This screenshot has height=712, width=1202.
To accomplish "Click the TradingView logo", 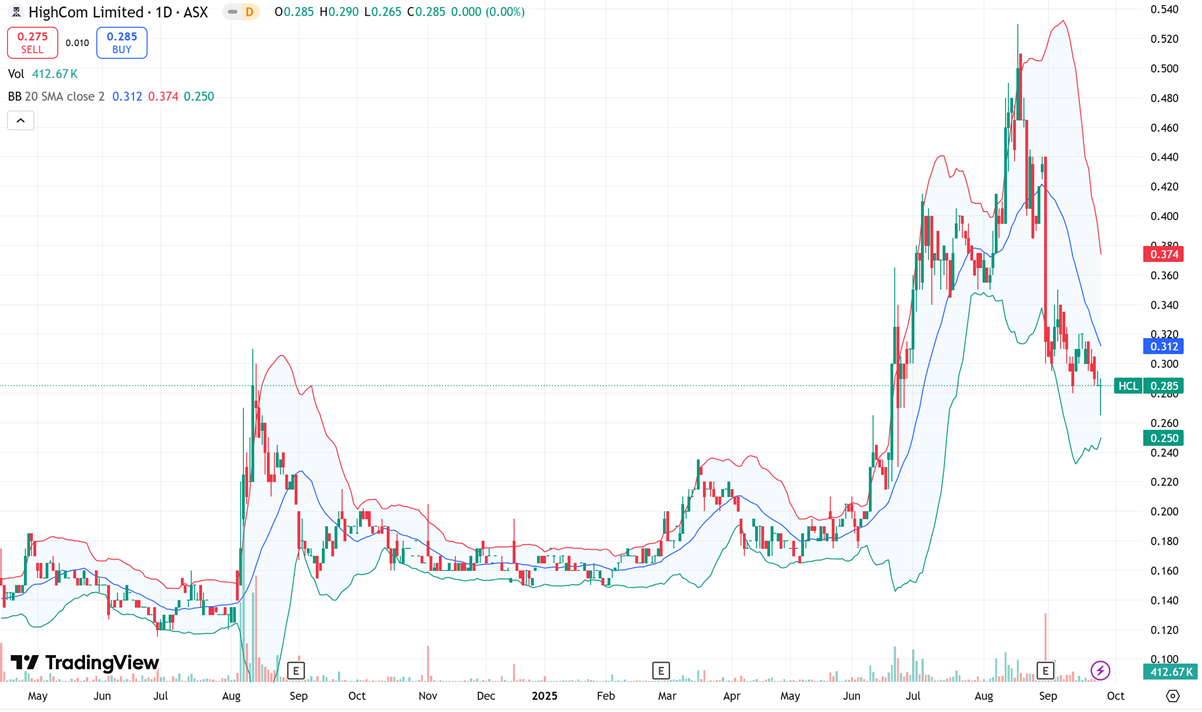I will click(x=85, y=663).
